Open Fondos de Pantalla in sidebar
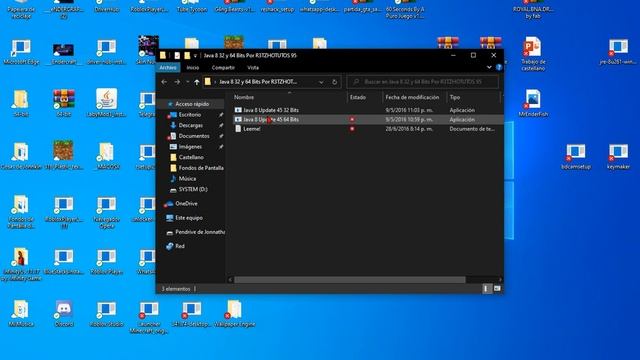Screen dimensions: 640x360 201,168
